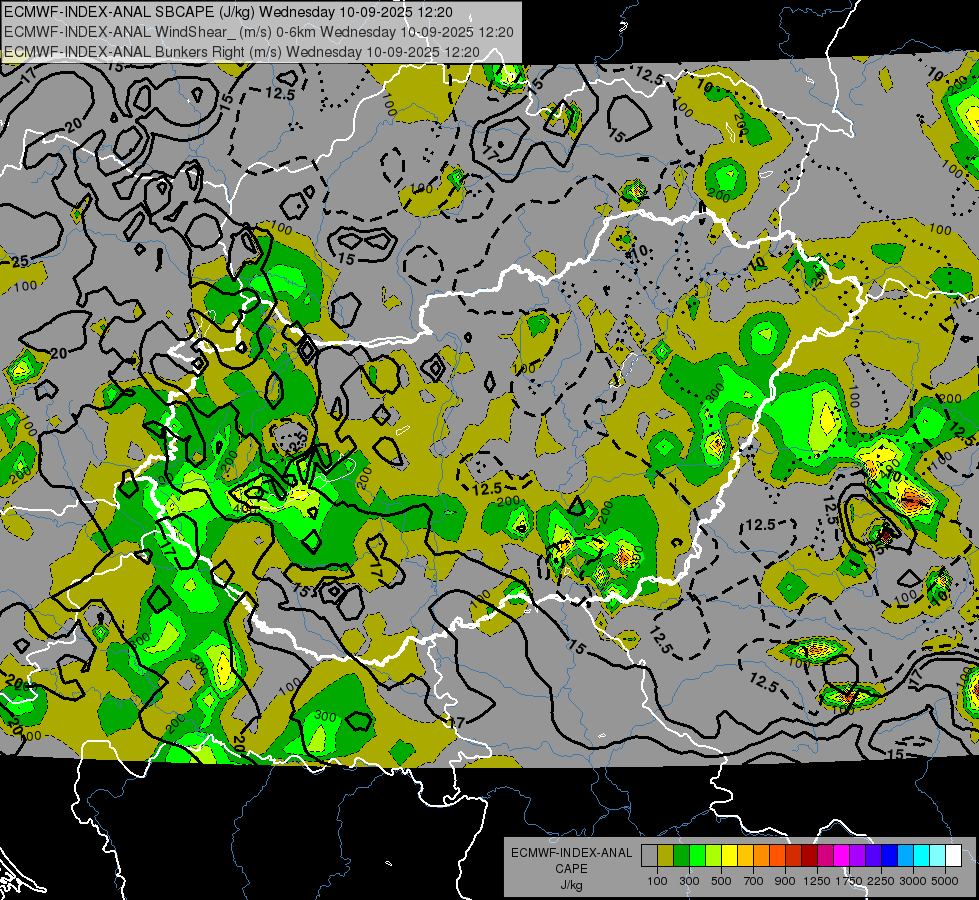979x900 pixels.
Task: Select the cyan legend swatch
Action: [x=922, y=856]
